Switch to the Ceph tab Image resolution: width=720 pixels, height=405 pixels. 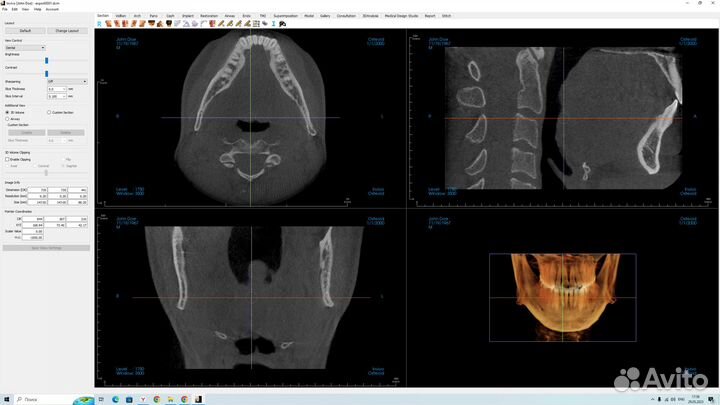click(170, 16)
